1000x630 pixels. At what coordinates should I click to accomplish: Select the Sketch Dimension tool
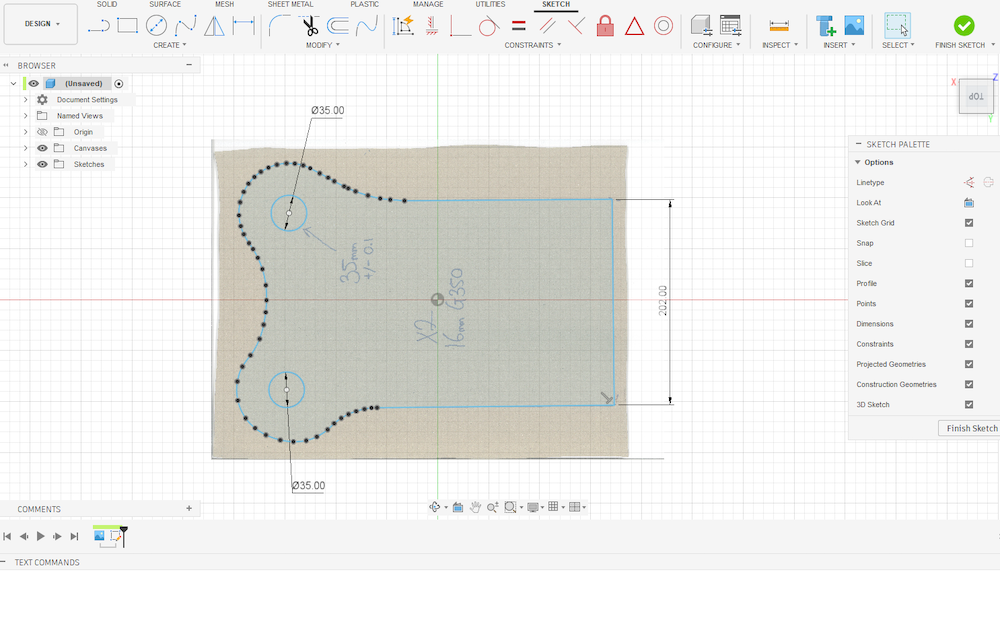pyautogui.click(x=243, y=26)
